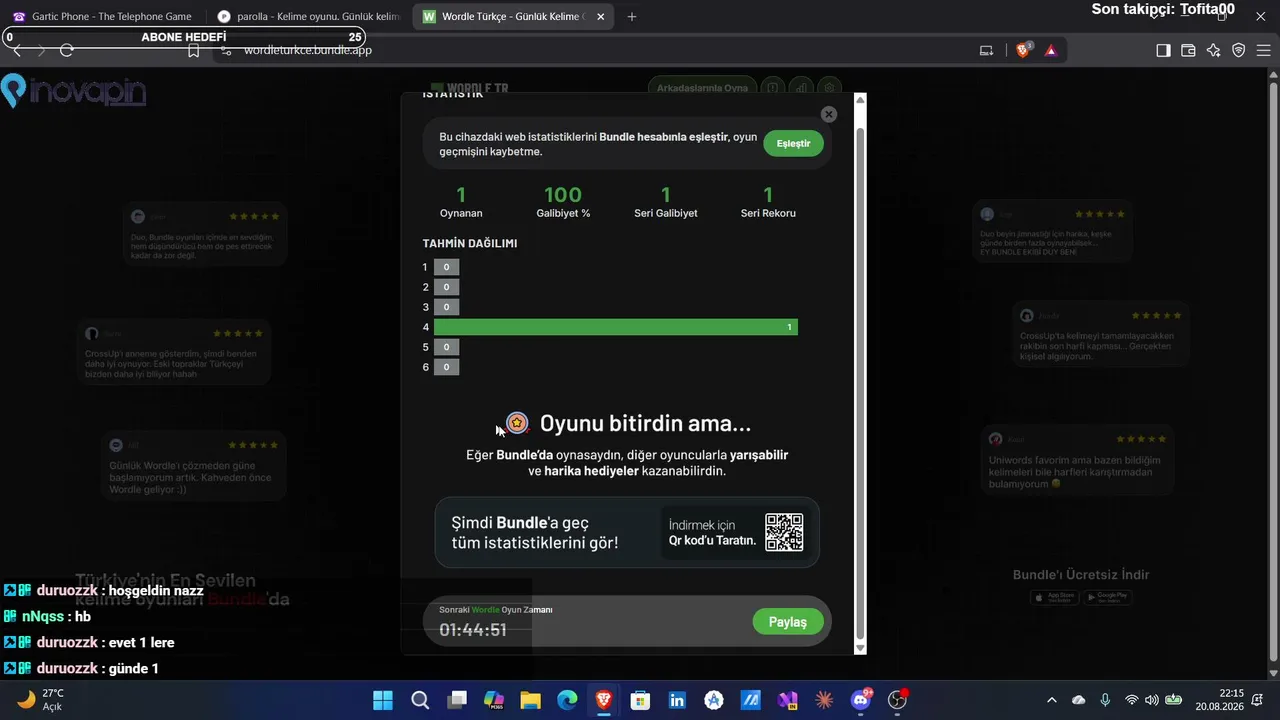Open Microsoft Edge from taskbar
The height and width of the screenshot is (720, 1280).
click(567, 700)
